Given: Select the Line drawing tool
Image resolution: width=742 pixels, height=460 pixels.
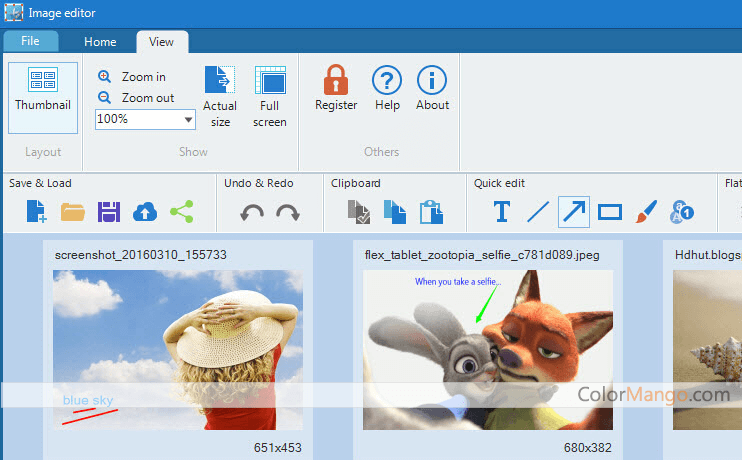Looking at the screenshot, I should tap(538, 212).
